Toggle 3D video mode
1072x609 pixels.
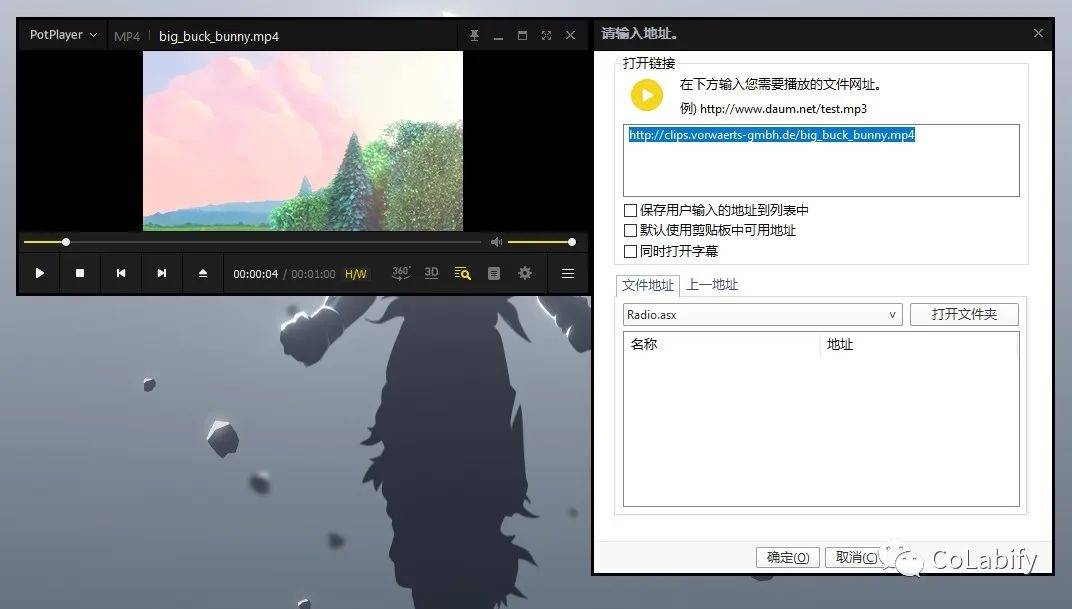(x=431, y=272)
